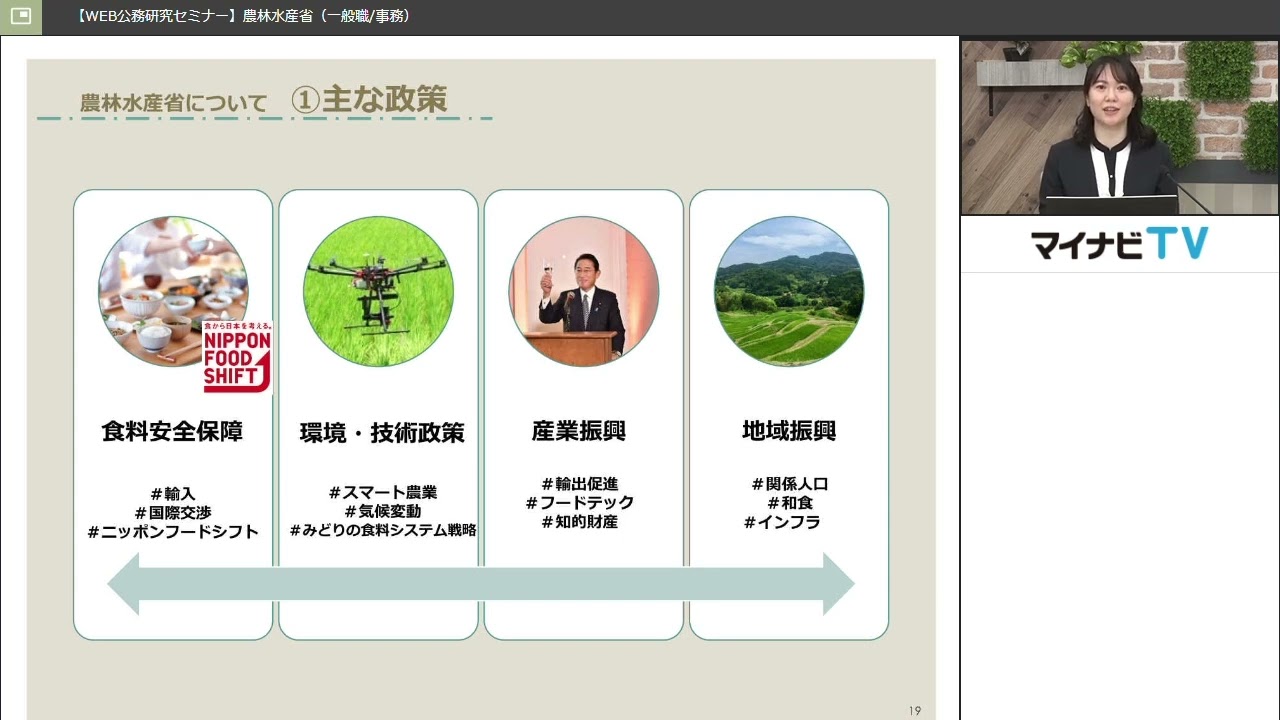
Task: Click the hashtag #スマート農業
Action: click(x=383, y=492)
